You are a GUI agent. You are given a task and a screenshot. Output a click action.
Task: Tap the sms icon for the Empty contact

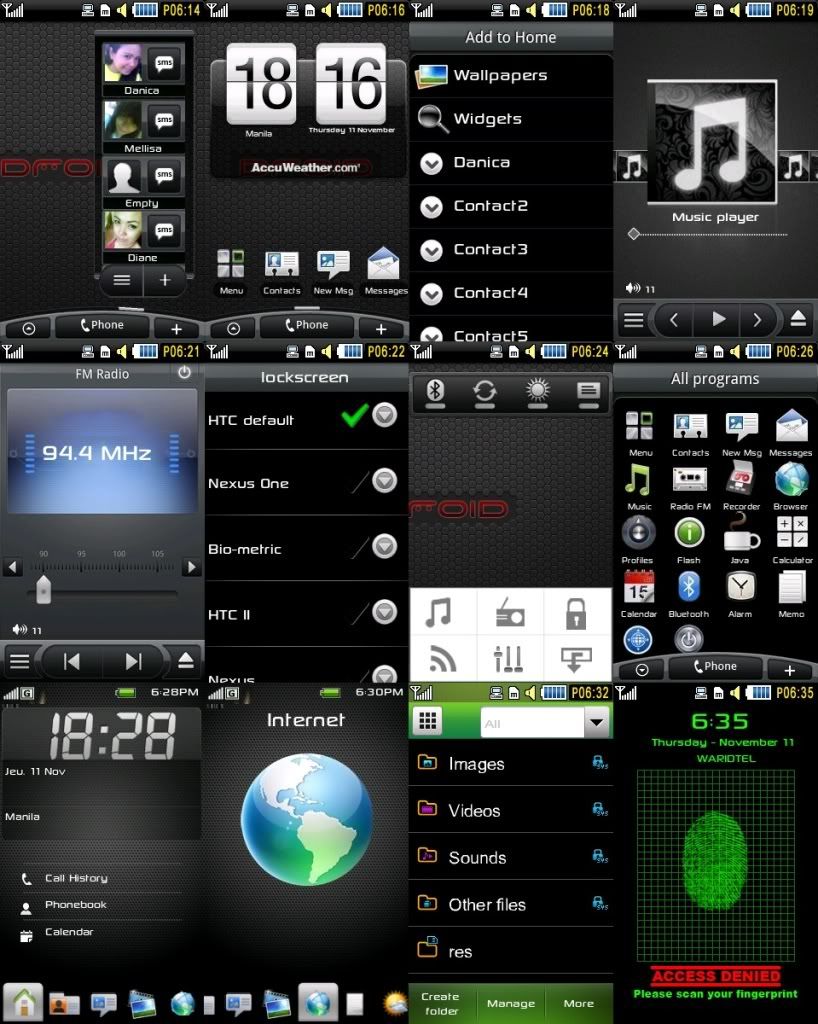click(x=164, y=175)
